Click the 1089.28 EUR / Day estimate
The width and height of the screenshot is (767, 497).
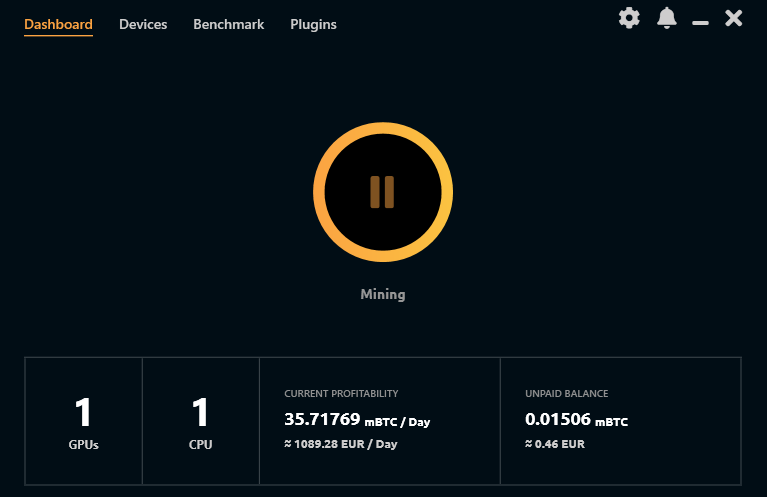(x=340, y=444)
